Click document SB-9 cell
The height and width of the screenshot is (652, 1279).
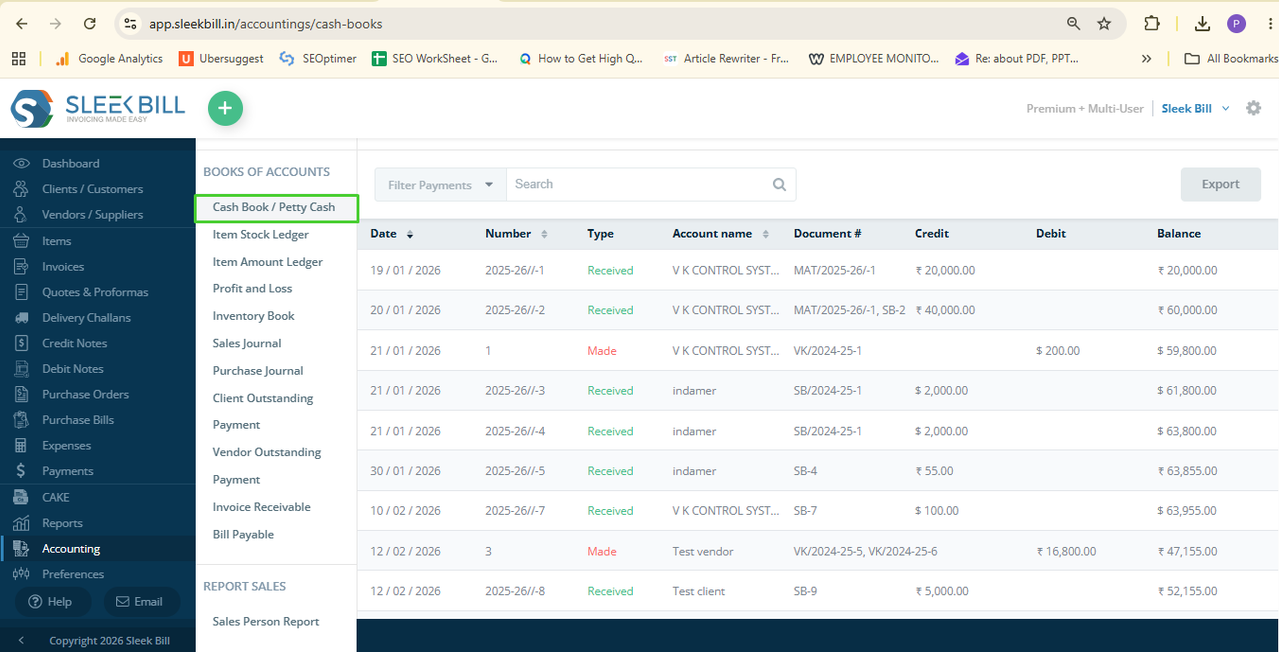pyautogui.click(x=805, y=591)
